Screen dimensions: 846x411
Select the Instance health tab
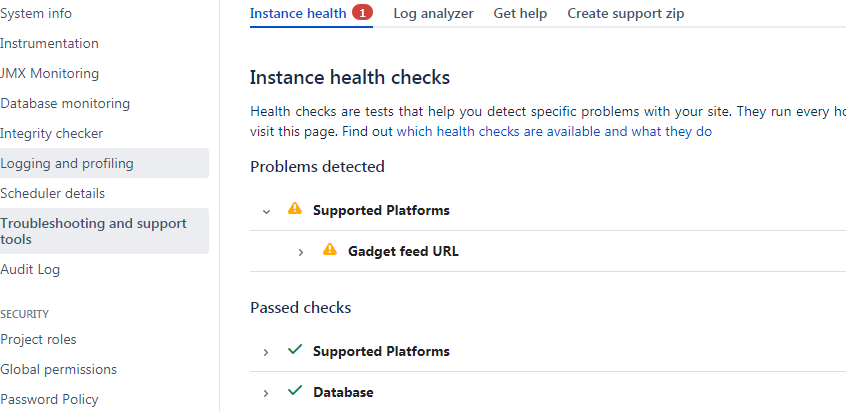point(298,13)
